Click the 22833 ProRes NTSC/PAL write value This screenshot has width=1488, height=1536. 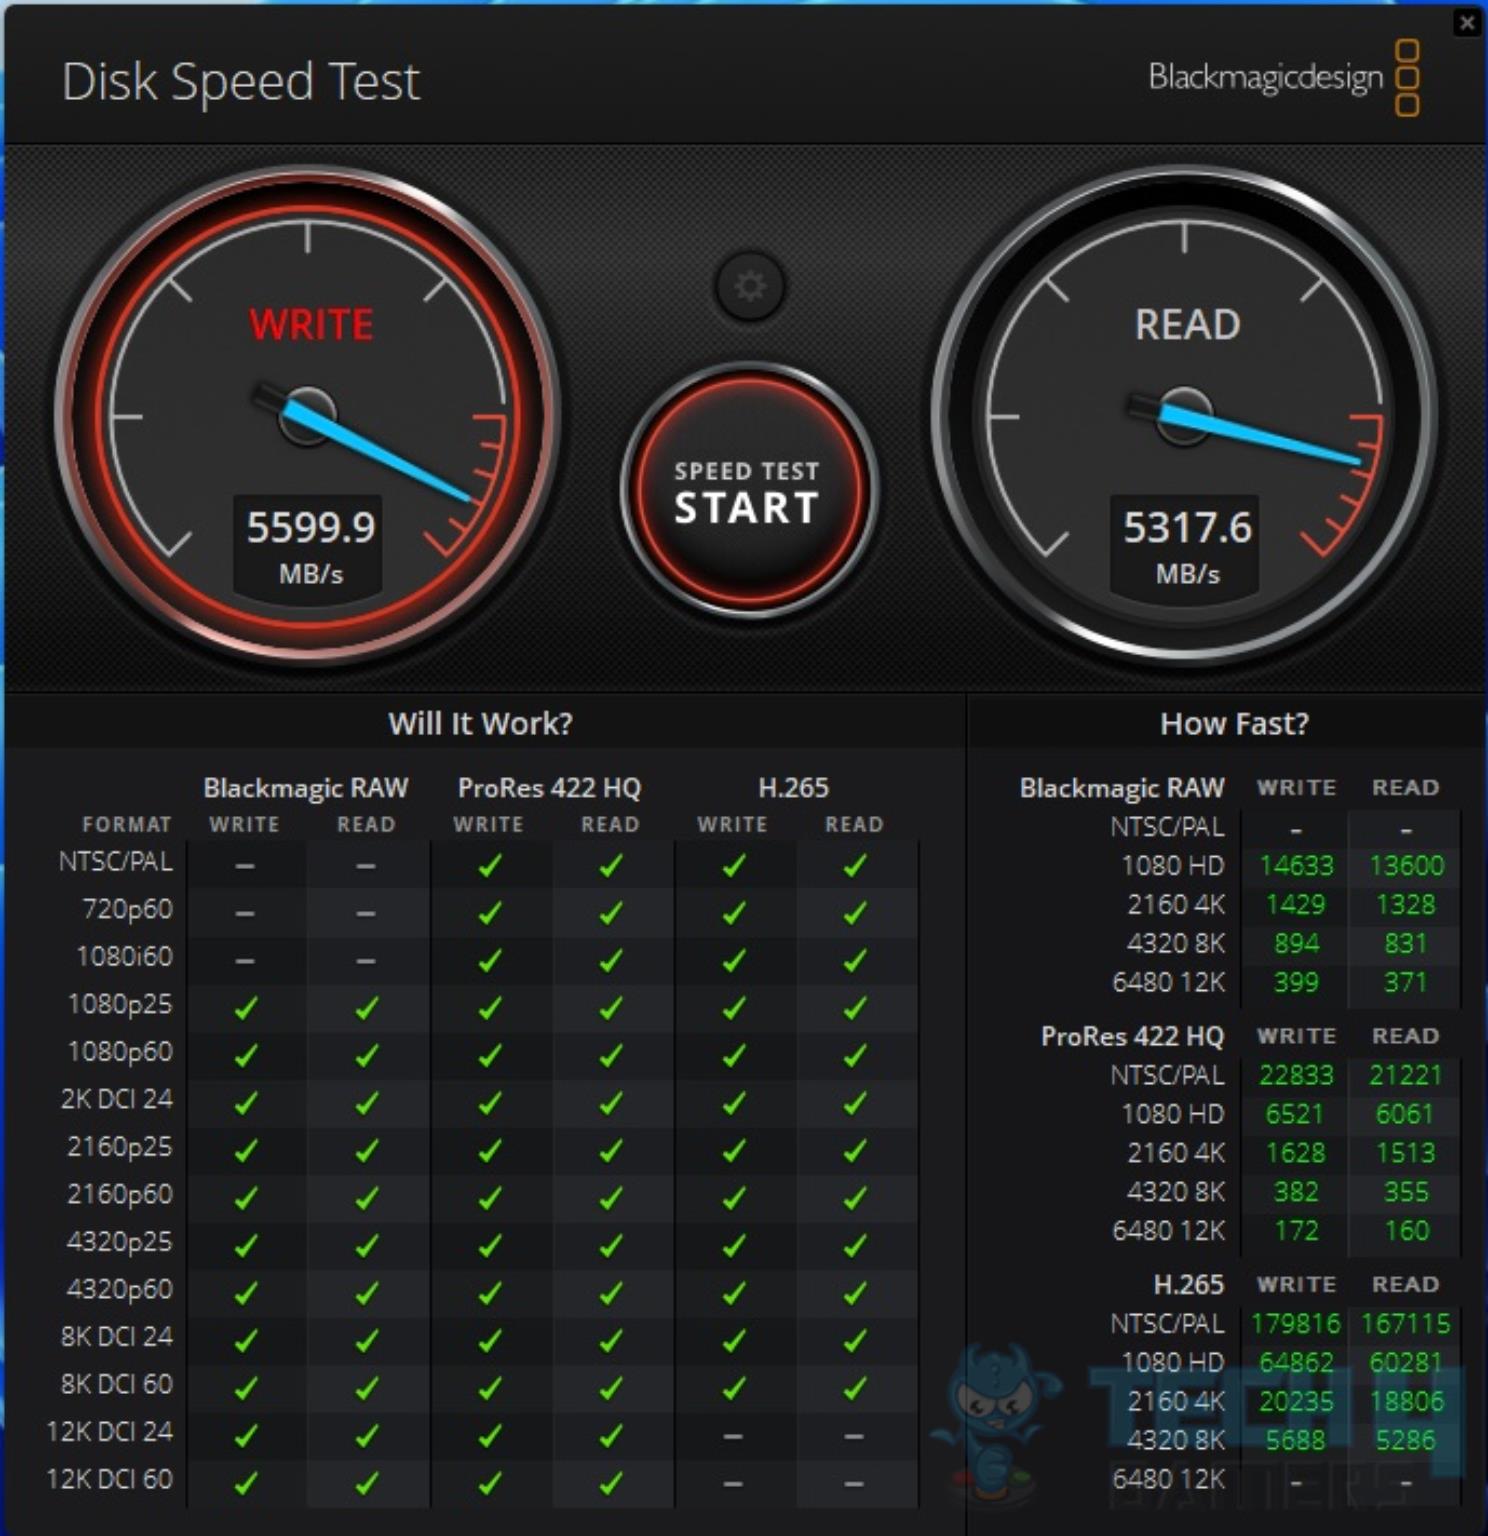pos(1296,1076)
